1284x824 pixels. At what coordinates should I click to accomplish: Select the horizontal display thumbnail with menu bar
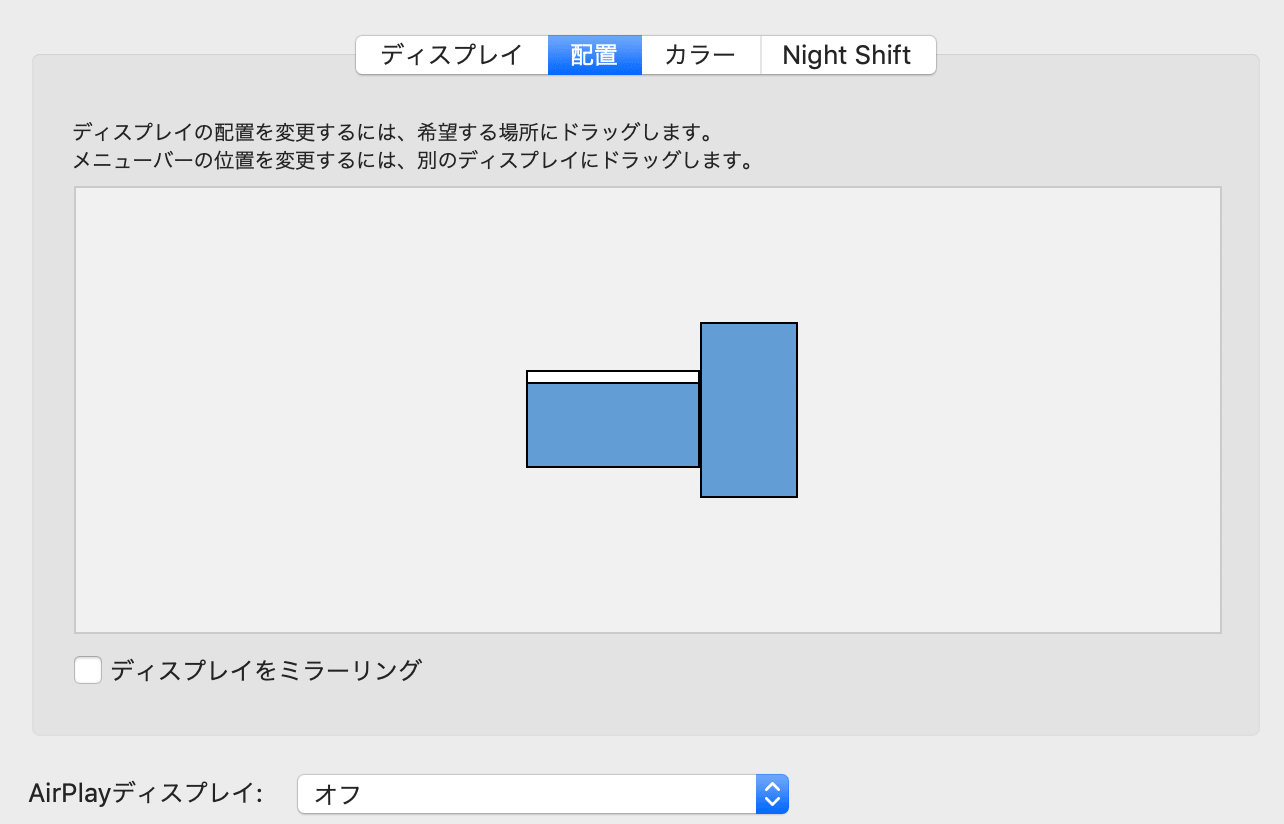tap(612, 420)
